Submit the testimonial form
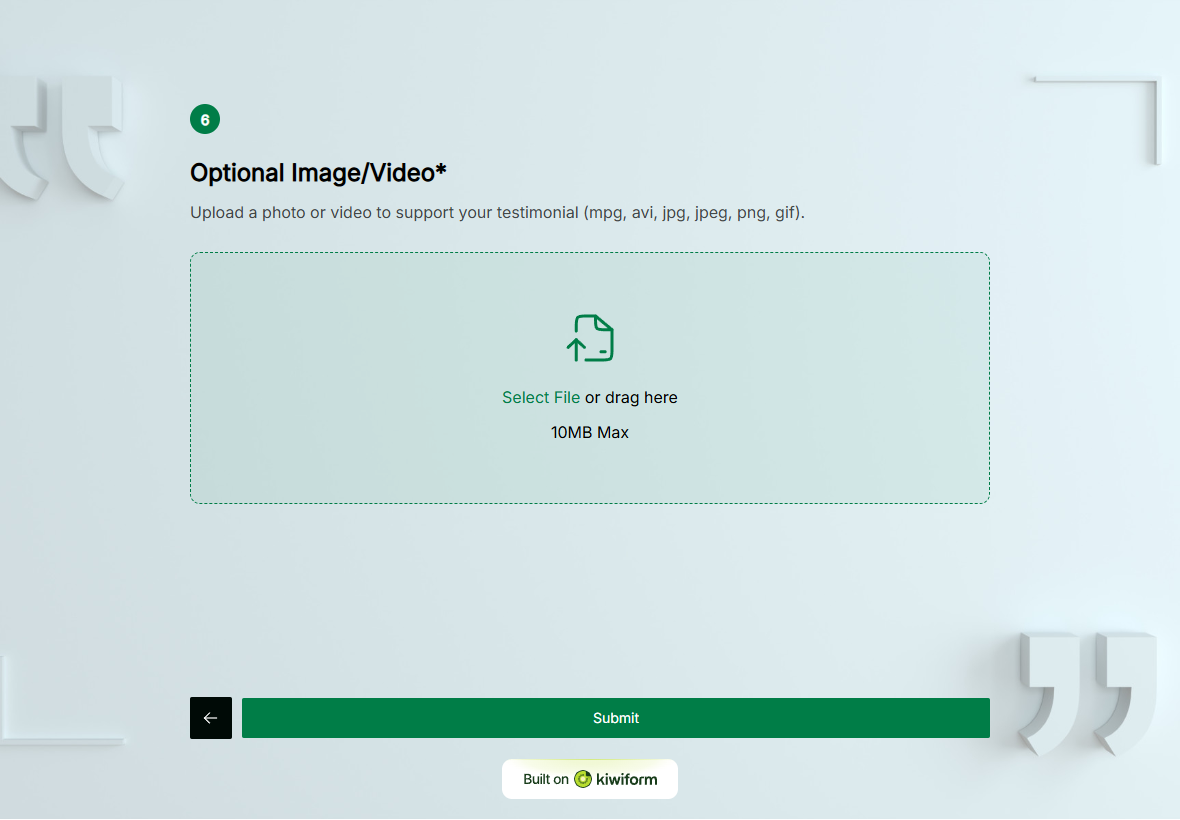Viewport: 1180px width, 820px height. (x=616, y=718)
